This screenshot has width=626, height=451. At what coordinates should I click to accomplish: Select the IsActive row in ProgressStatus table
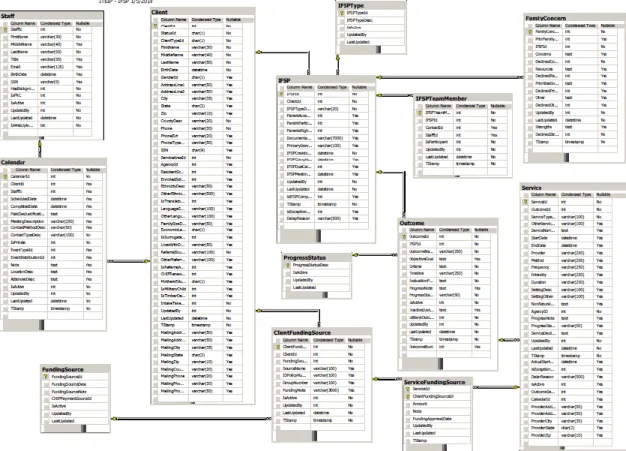[317, 273]
